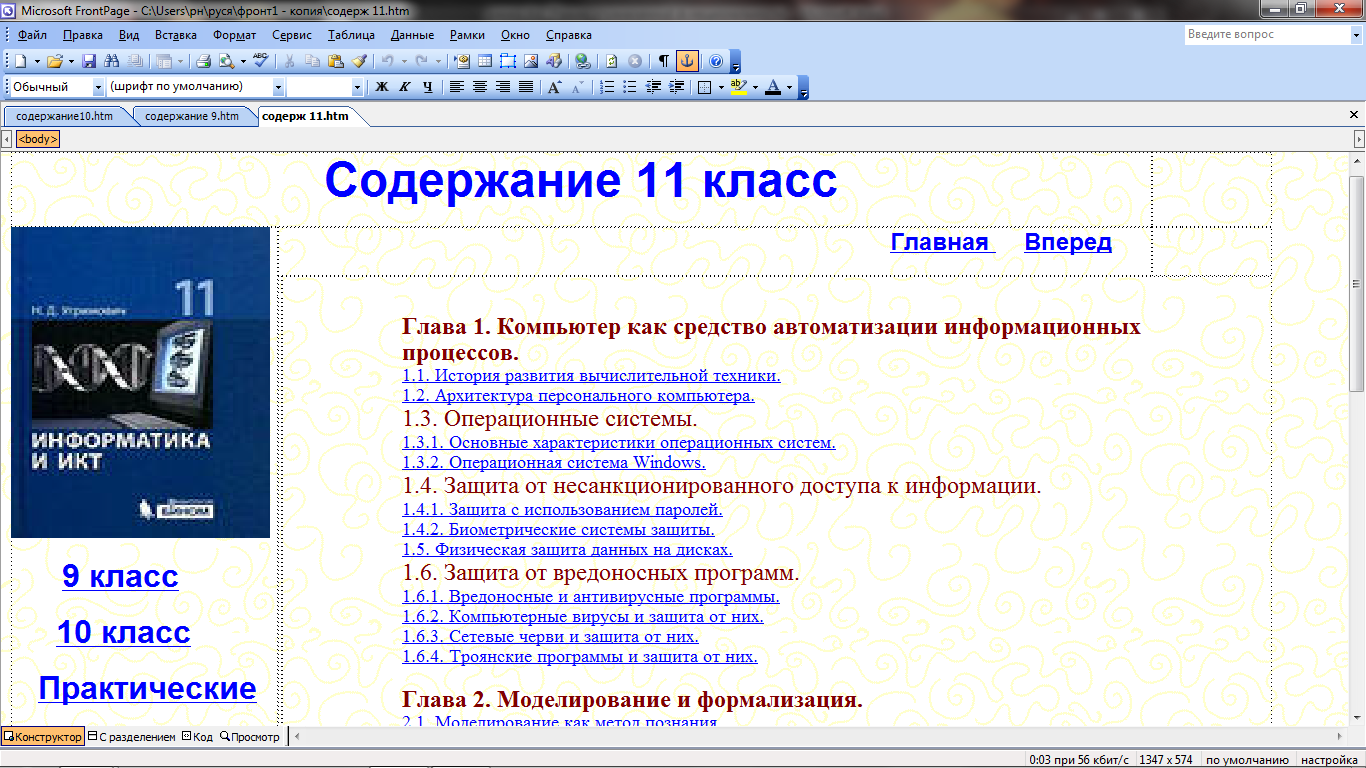Click the Insert Picture from file icon
Screen dimensions: 1366x768
(x=531, y=61)
